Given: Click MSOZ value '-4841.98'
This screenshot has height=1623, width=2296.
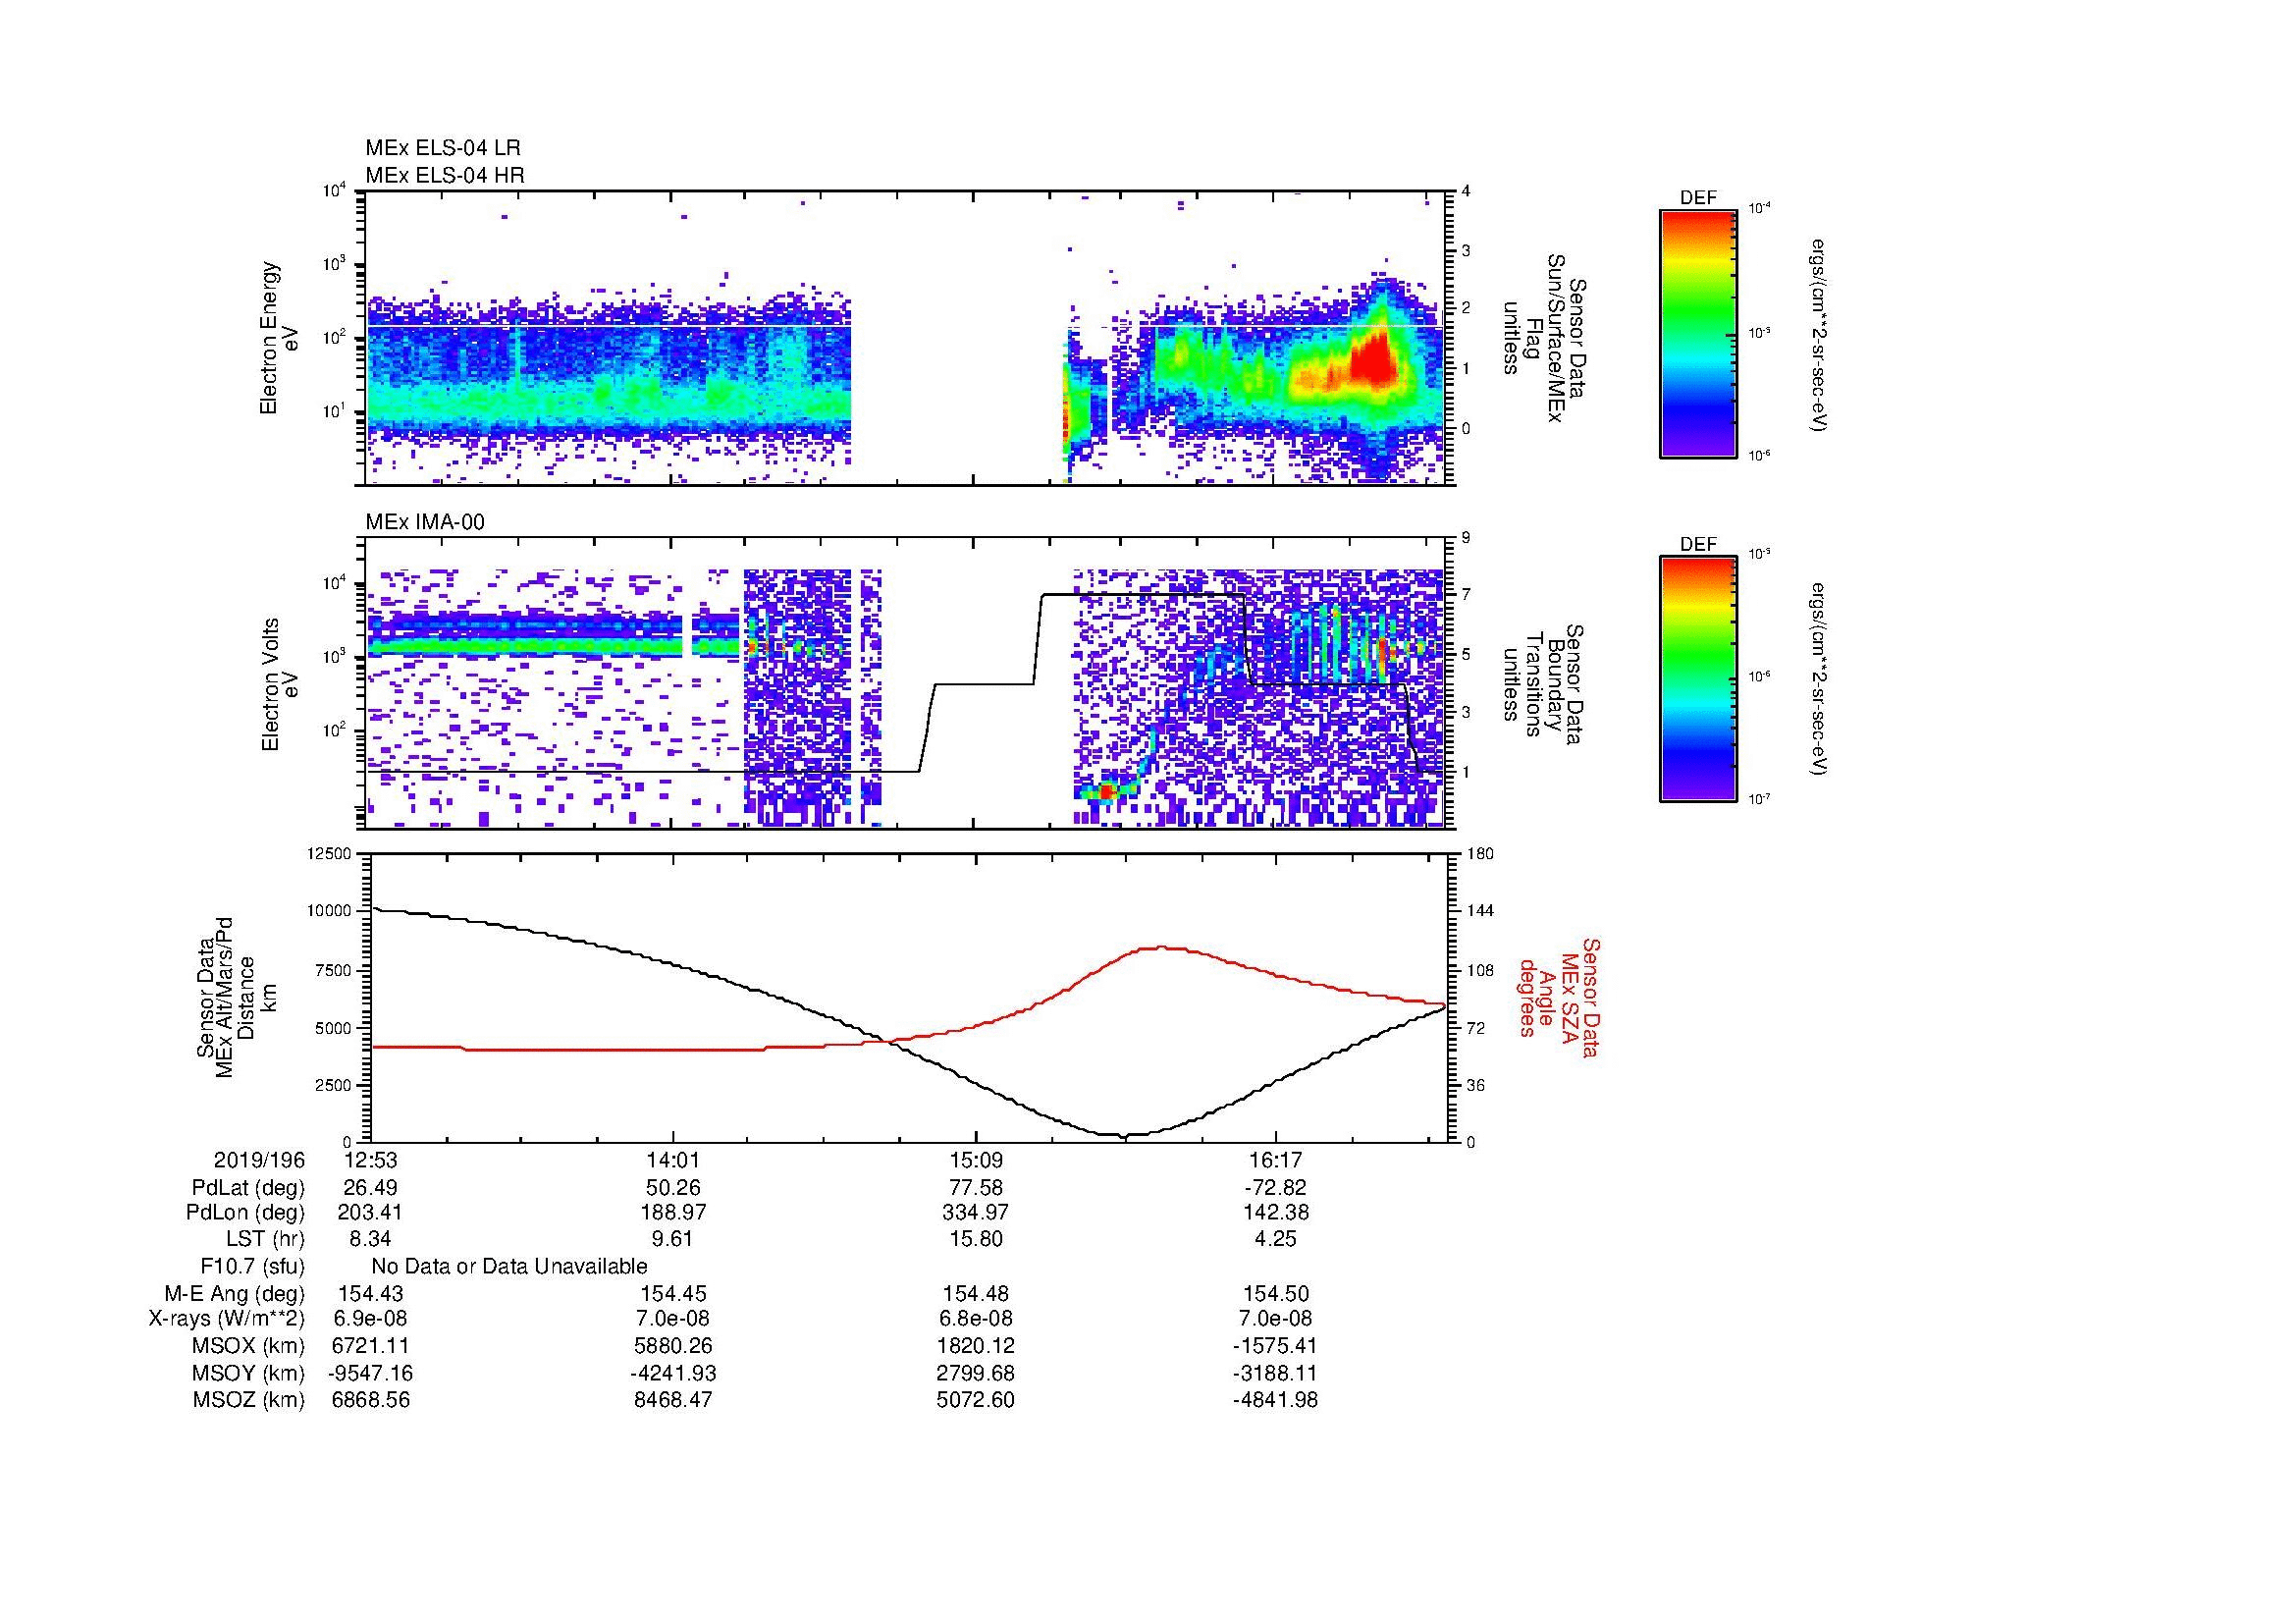Looking at the screenshot, I should coord(1276,1400).
